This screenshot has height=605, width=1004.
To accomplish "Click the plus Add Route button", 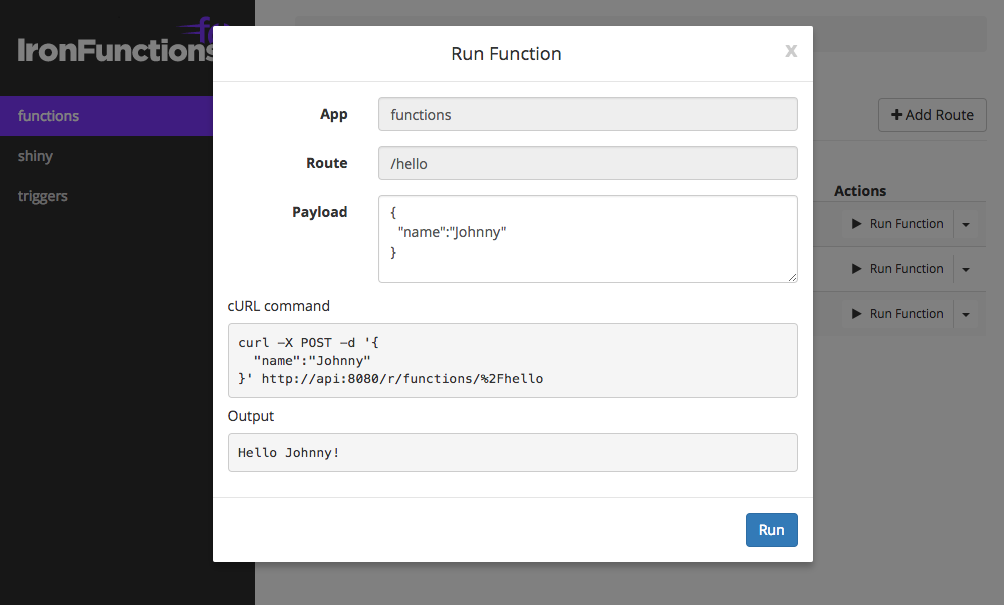I will tap(932, 115).
